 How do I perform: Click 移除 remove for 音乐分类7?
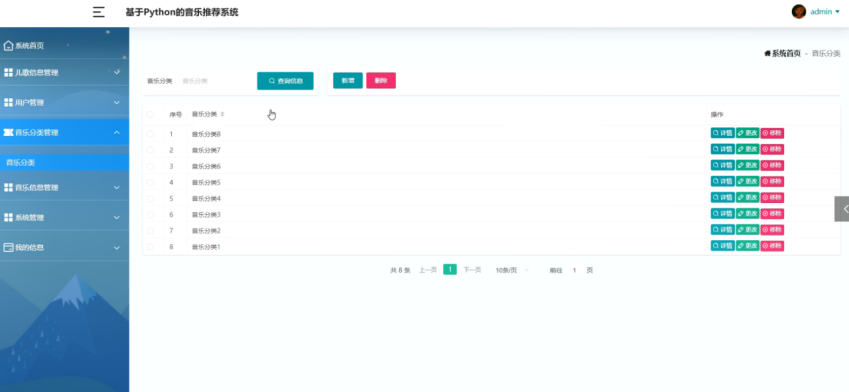coord(772,149)
